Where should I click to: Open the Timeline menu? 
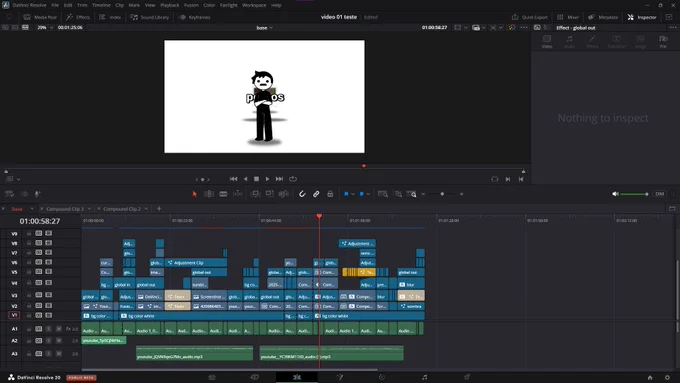click(101, 5)
